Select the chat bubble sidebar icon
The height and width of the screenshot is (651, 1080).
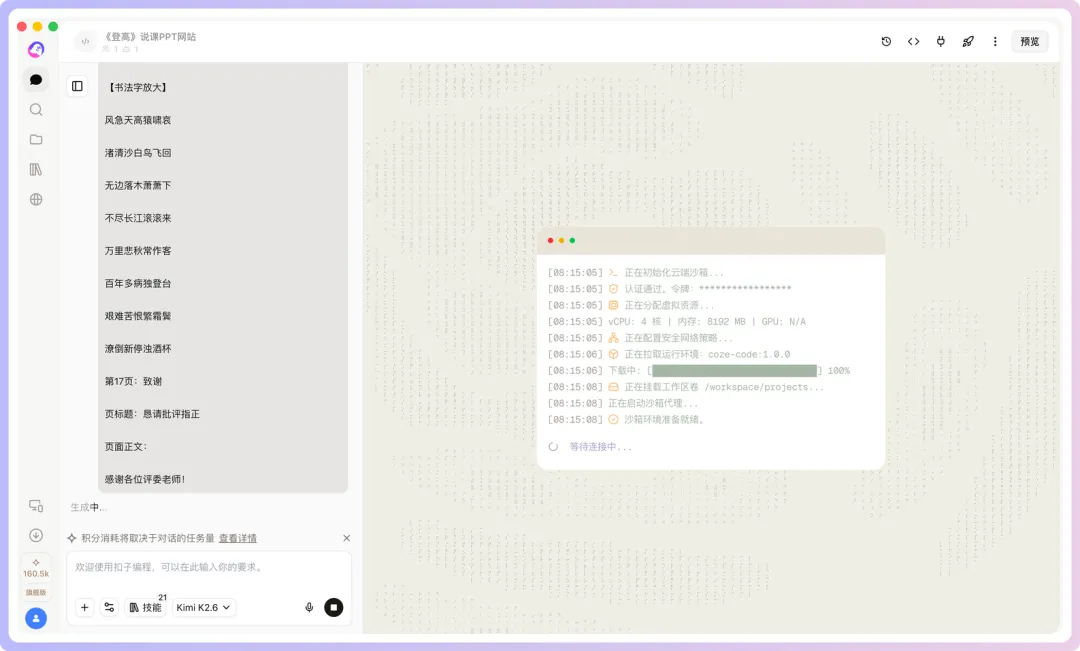[36, 80]
